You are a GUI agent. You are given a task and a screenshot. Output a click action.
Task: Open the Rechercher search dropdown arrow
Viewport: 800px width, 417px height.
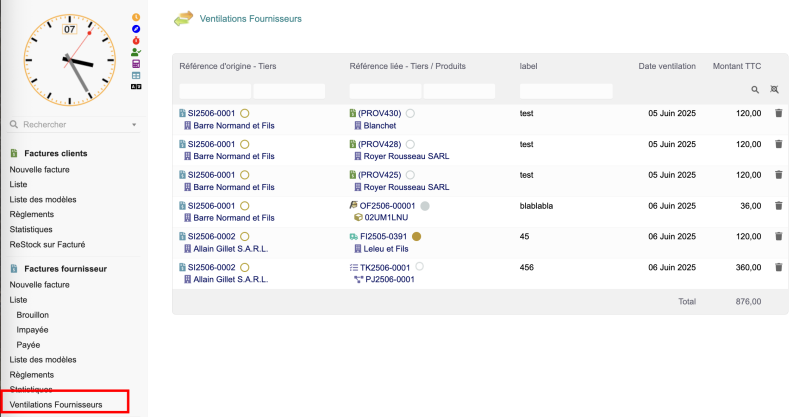point(133,125)
